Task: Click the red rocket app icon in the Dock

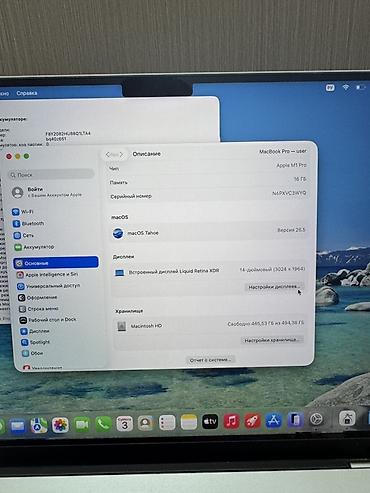Action: (253, 421)
